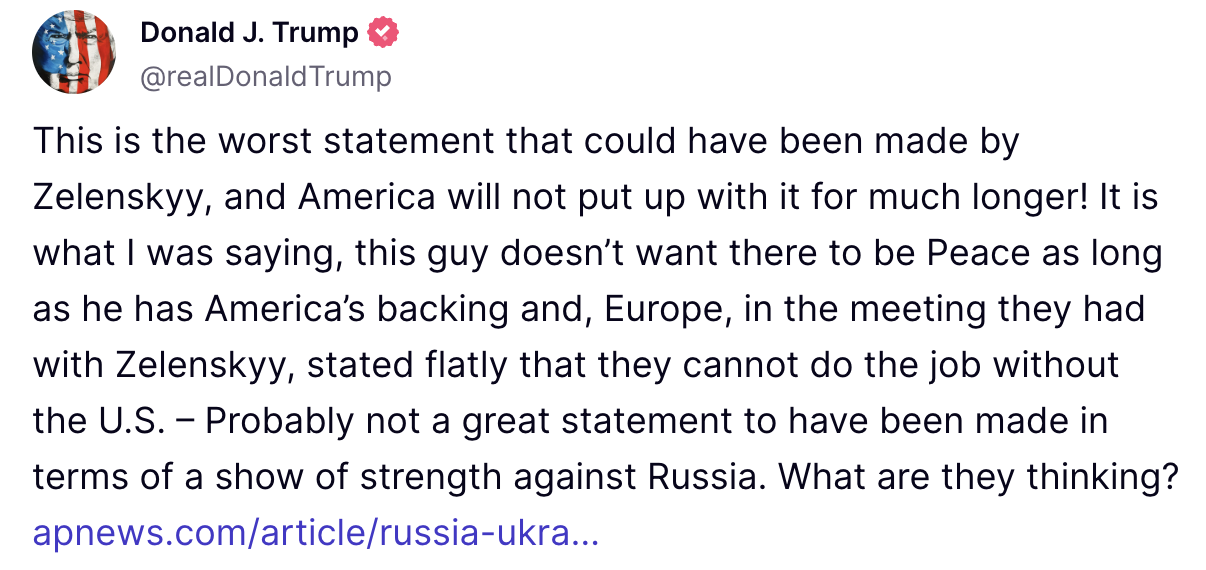Click the phrase 'What are they thinking?'
This screenshot has width=1206, height=570.
coord(975,477)
